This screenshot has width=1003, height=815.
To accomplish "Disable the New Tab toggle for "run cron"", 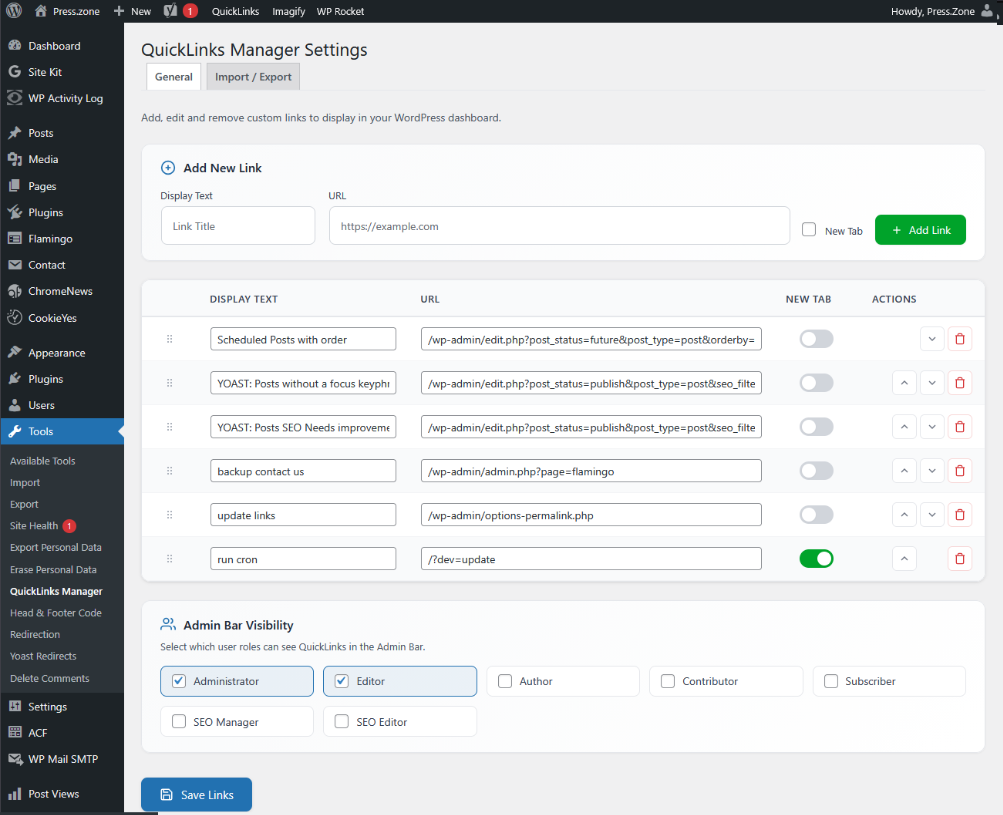I will [x=816, y=558].
